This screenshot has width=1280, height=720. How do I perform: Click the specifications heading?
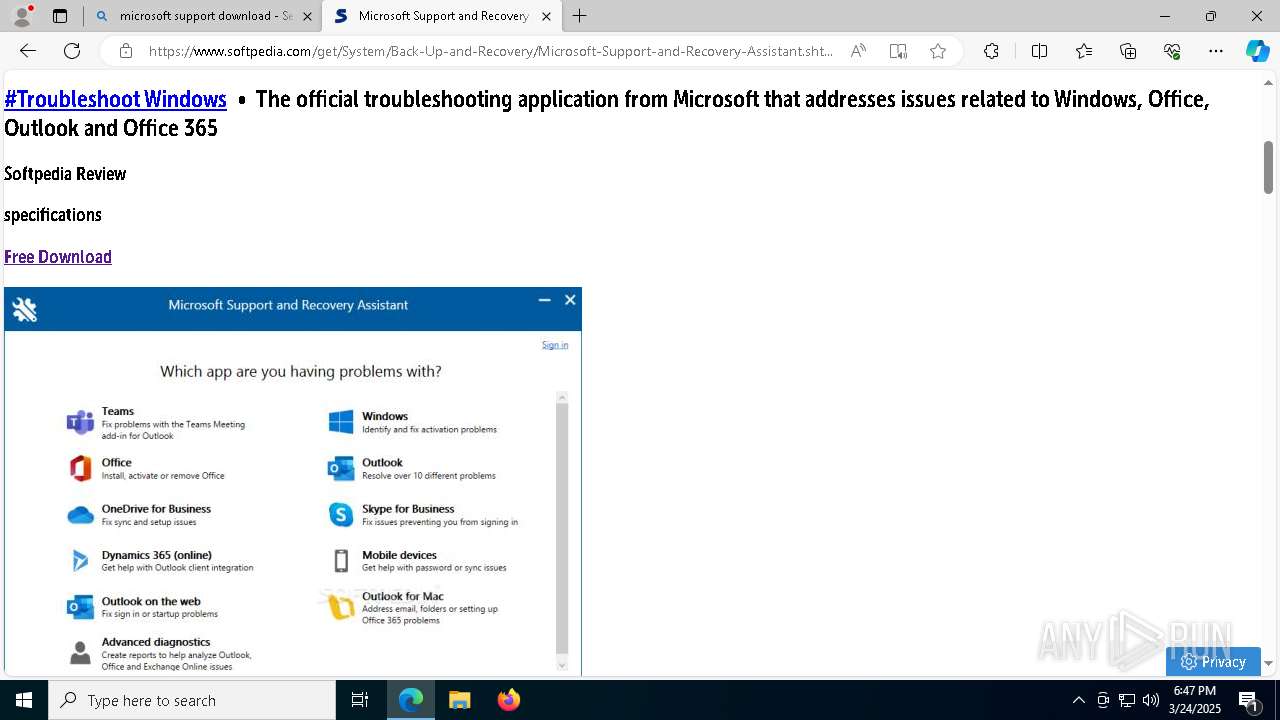(x=53, y=215)
